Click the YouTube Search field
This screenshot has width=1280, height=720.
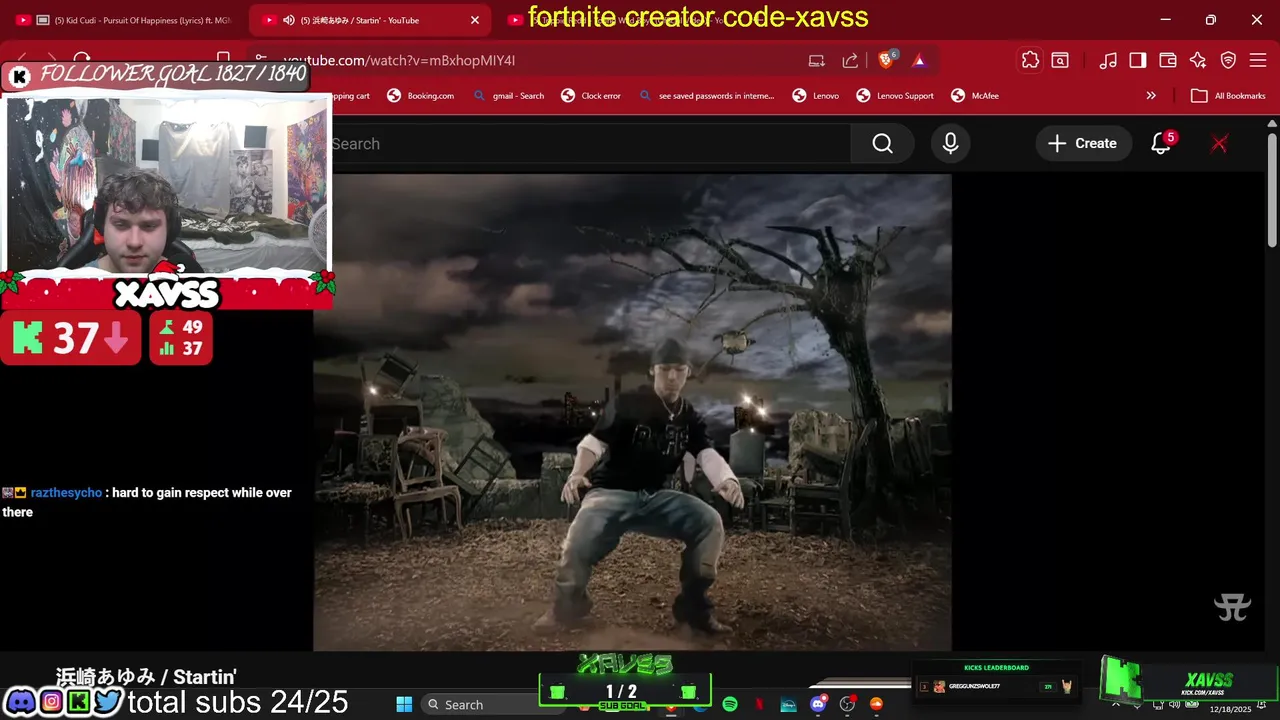coord(590,144)
